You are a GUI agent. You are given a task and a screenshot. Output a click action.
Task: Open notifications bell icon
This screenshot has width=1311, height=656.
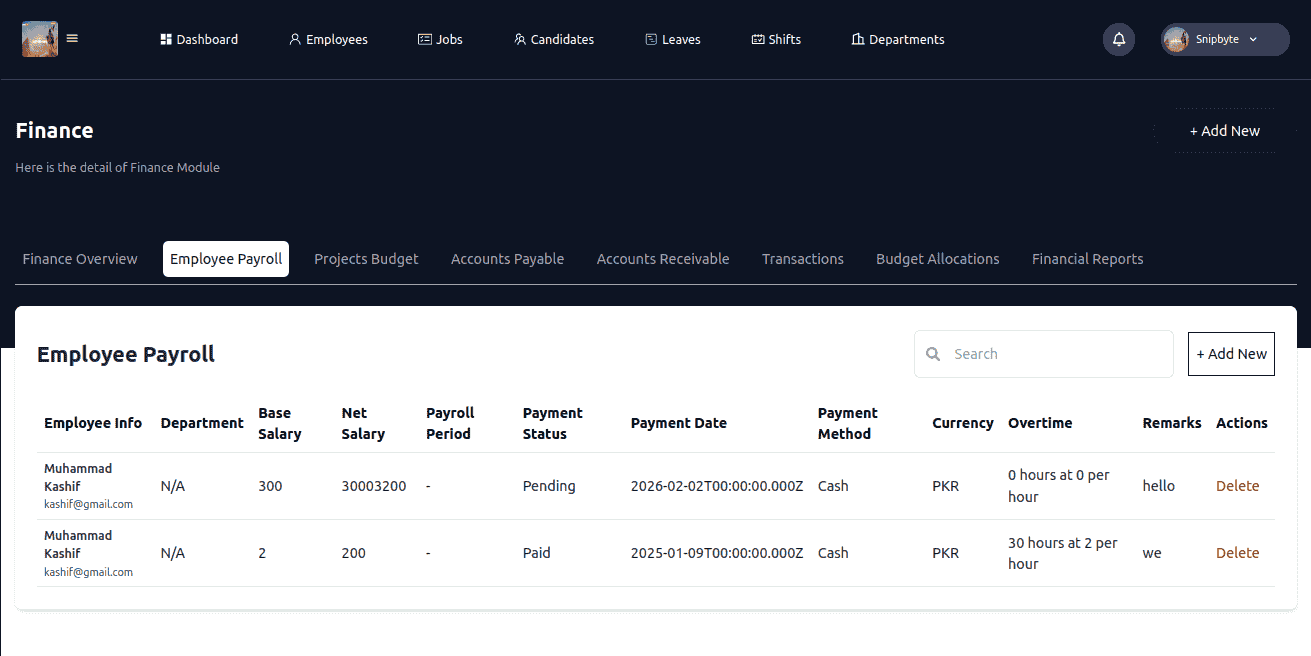click(1119, 40)
